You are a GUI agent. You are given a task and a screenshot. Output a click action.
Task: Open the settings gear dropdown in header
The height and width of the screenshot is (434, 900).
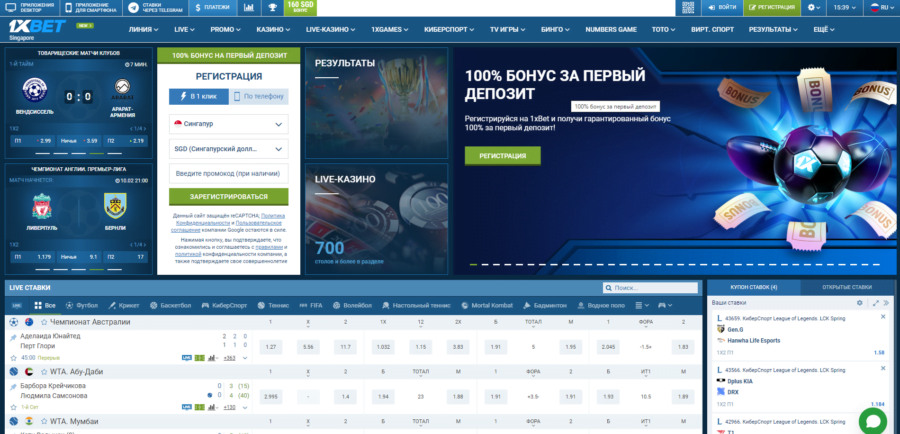[814, 7]
